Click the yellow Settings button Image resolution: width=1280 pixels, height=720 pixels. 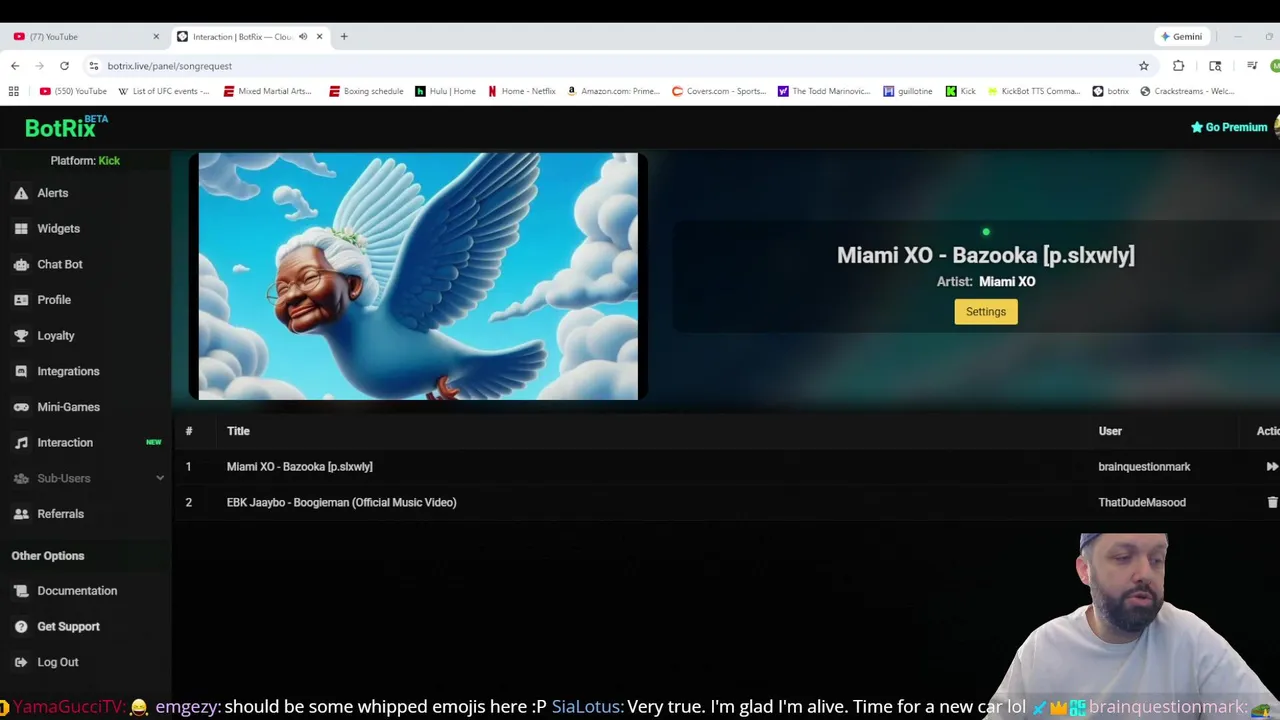tap(985, 312)
